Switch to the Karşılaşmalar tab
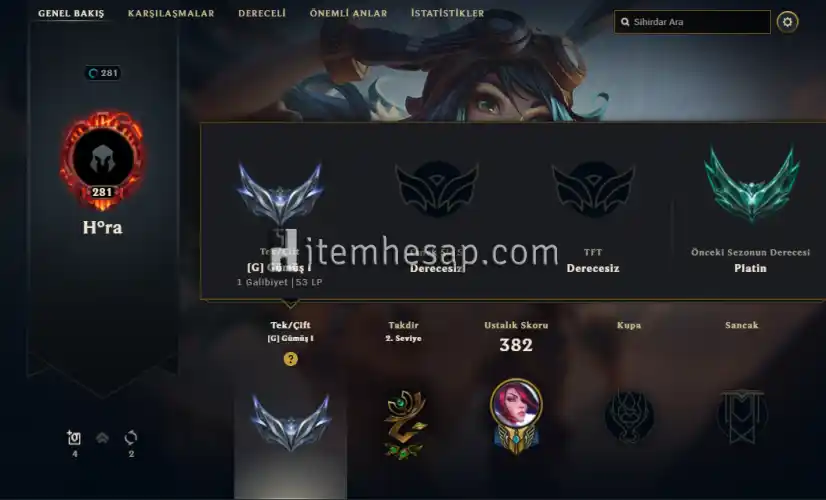826x500 pixels. click(171, 13)
